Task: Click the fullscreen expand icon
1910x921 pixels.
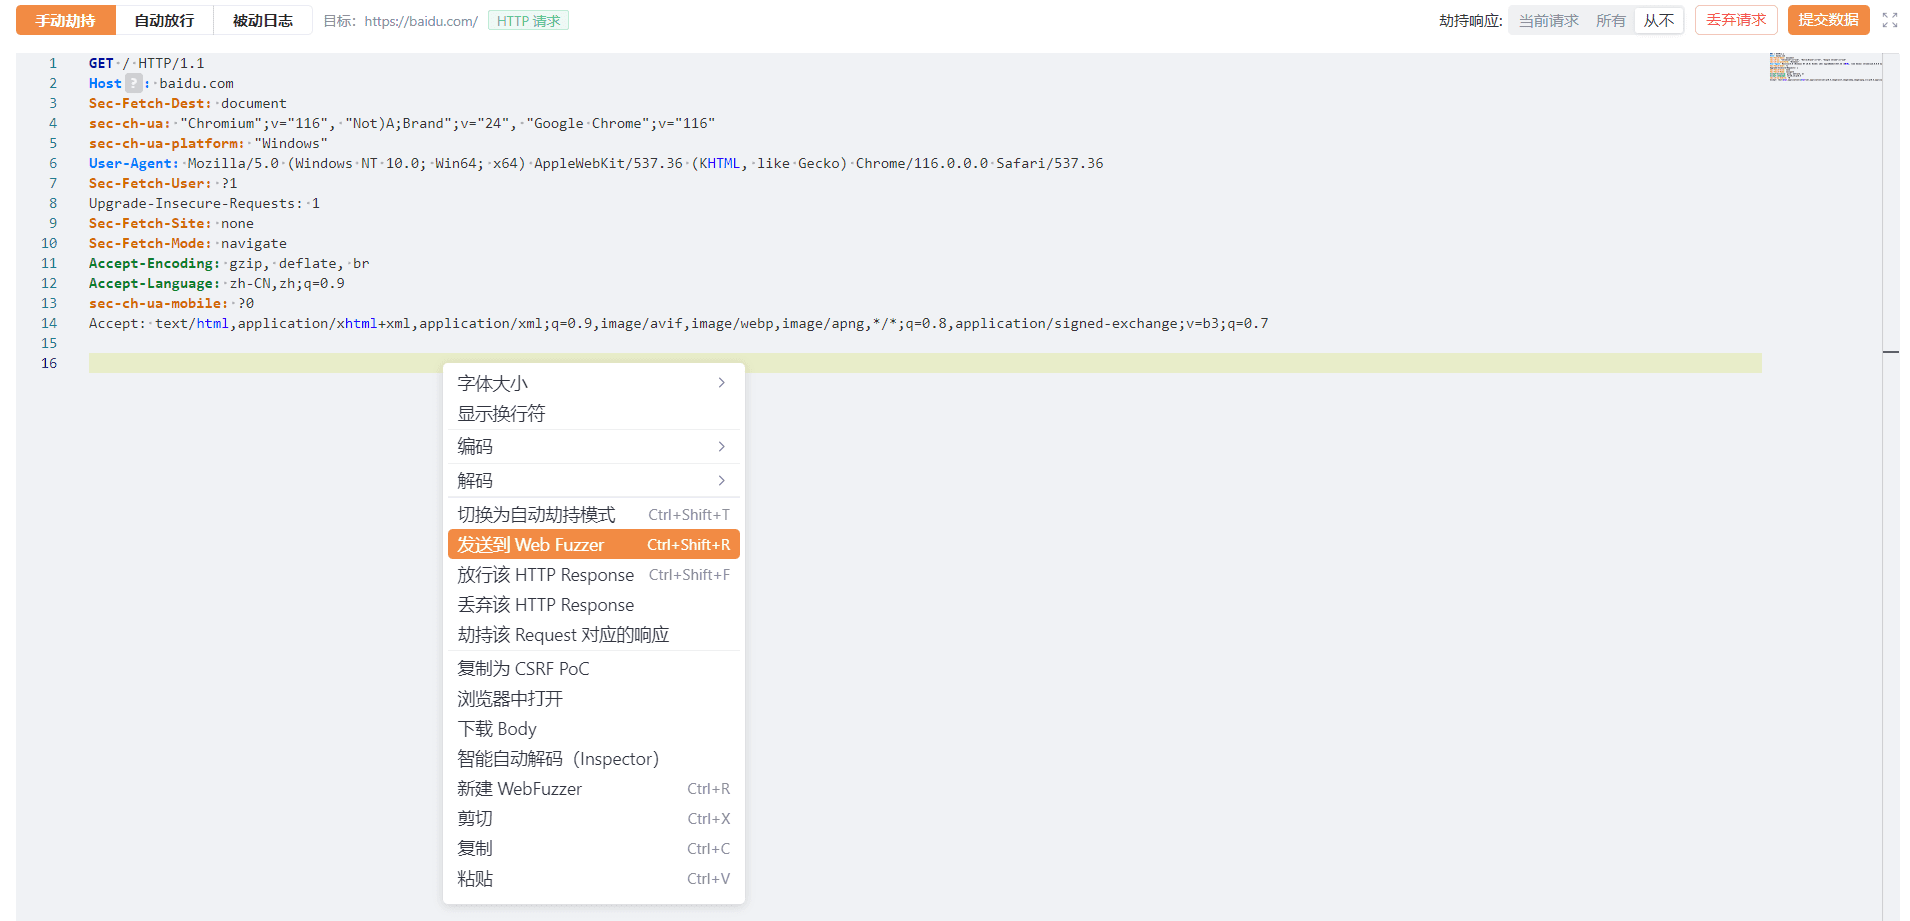Action: pyautogui.click(x=1889, y=20)
